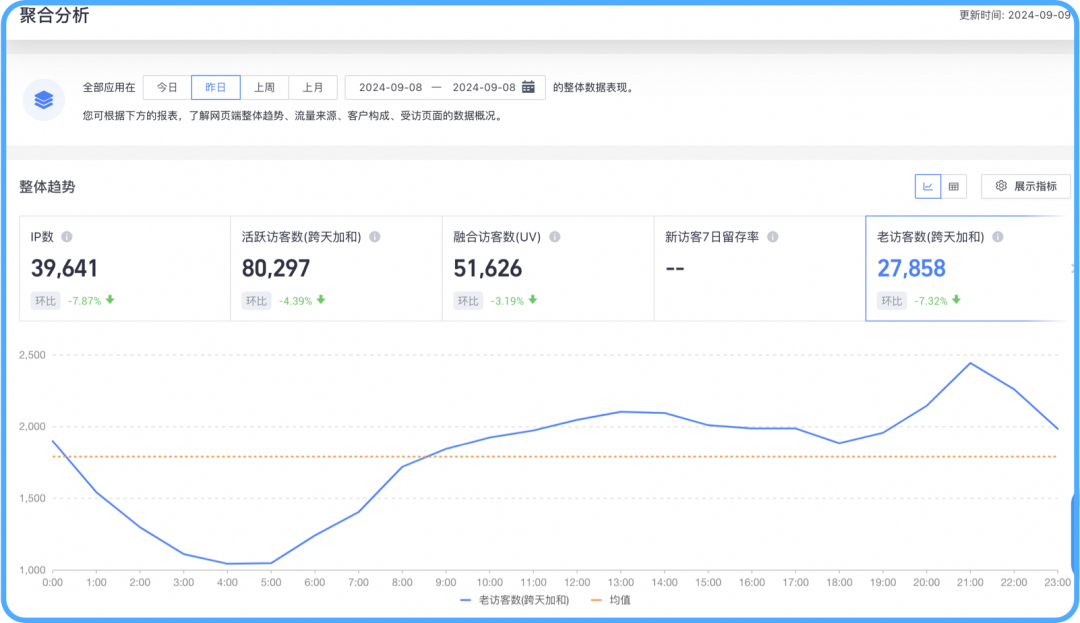Click the blue layers stack icon

[43, 100]
